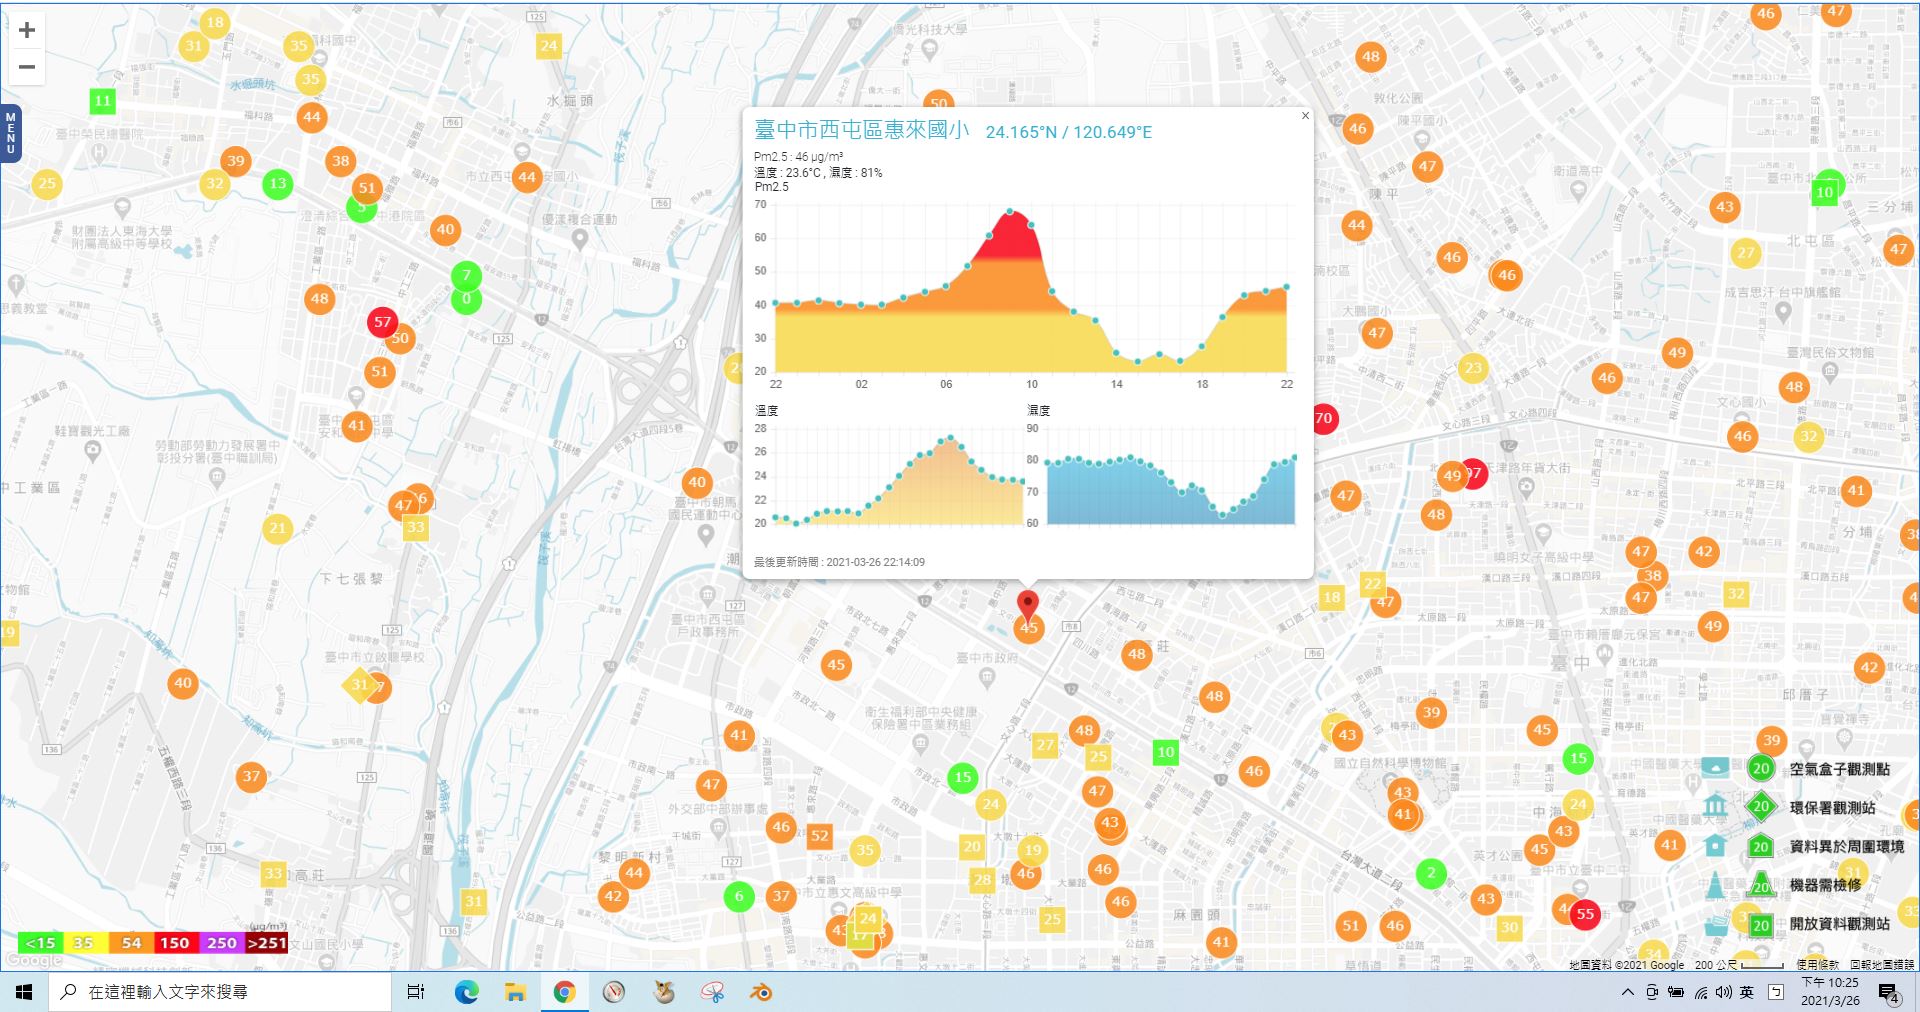Click the 臺中市政府 place icon on the map
Image resolution: width=1920 pixels, height=1012 pixels.
(x=988, y=677)
